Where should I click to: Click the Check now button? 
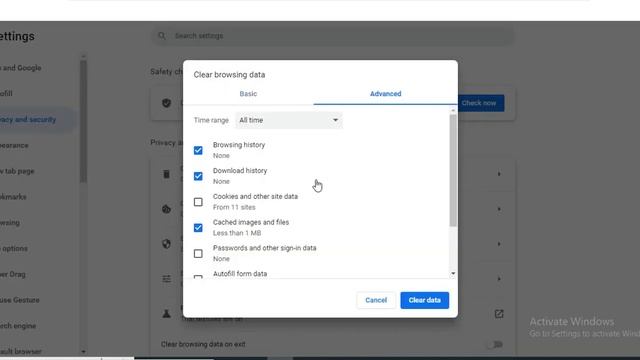pos(480,103)
